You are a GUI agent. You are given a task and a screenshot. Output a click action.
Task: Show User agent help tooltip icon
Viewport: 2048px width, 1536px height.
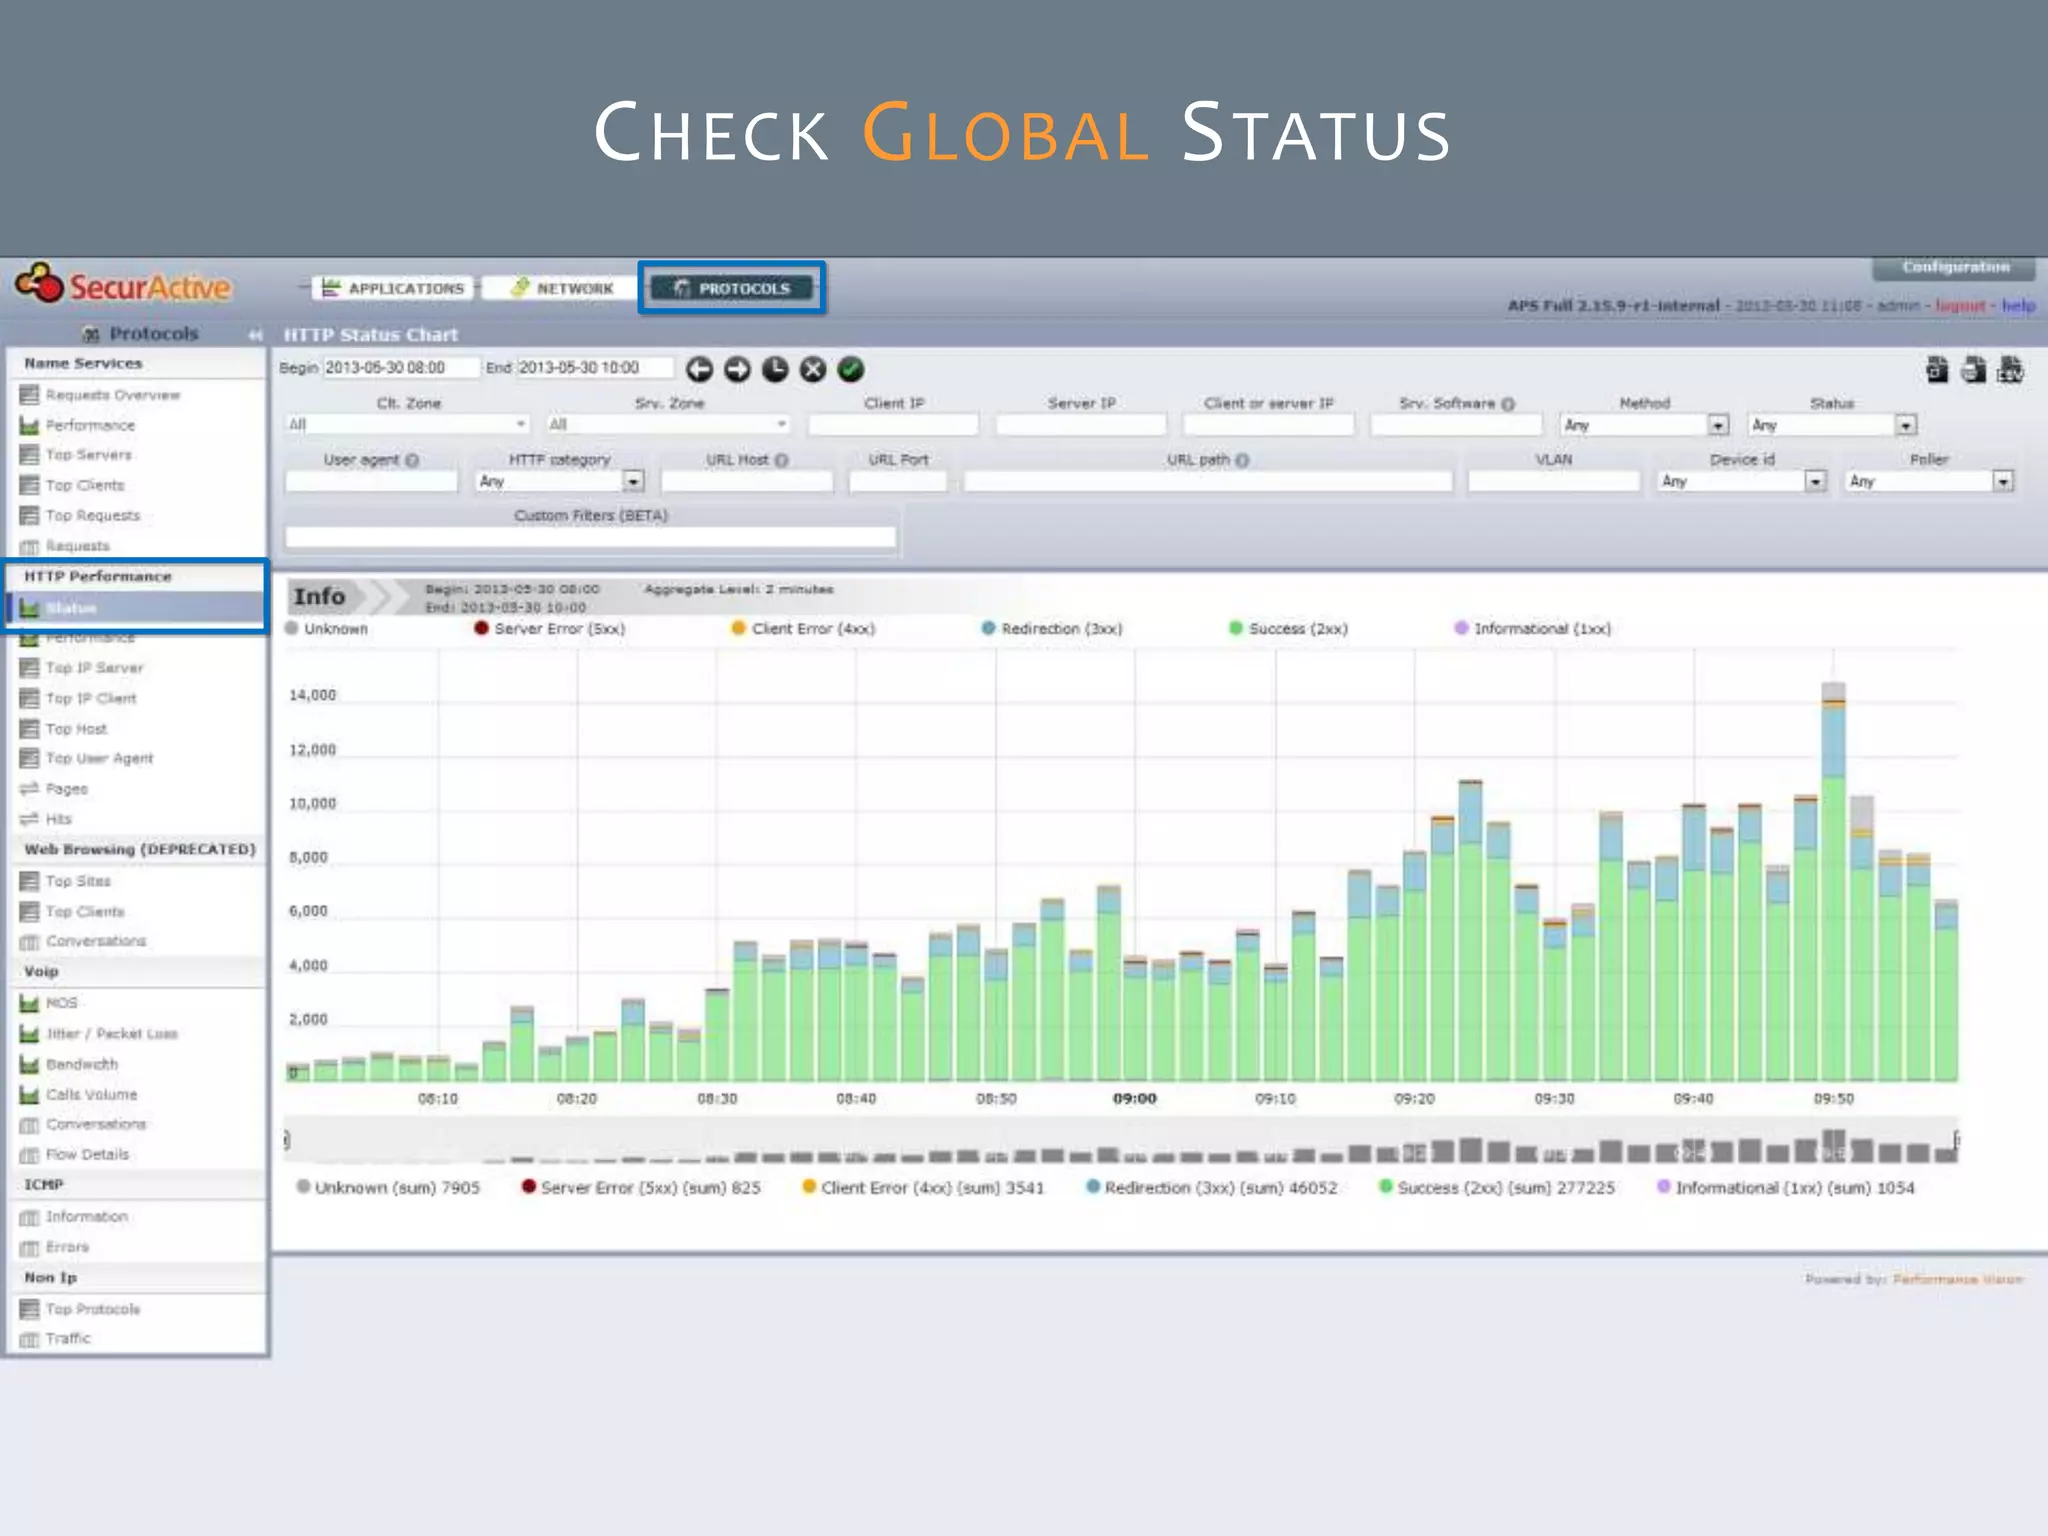coord(412,460)
